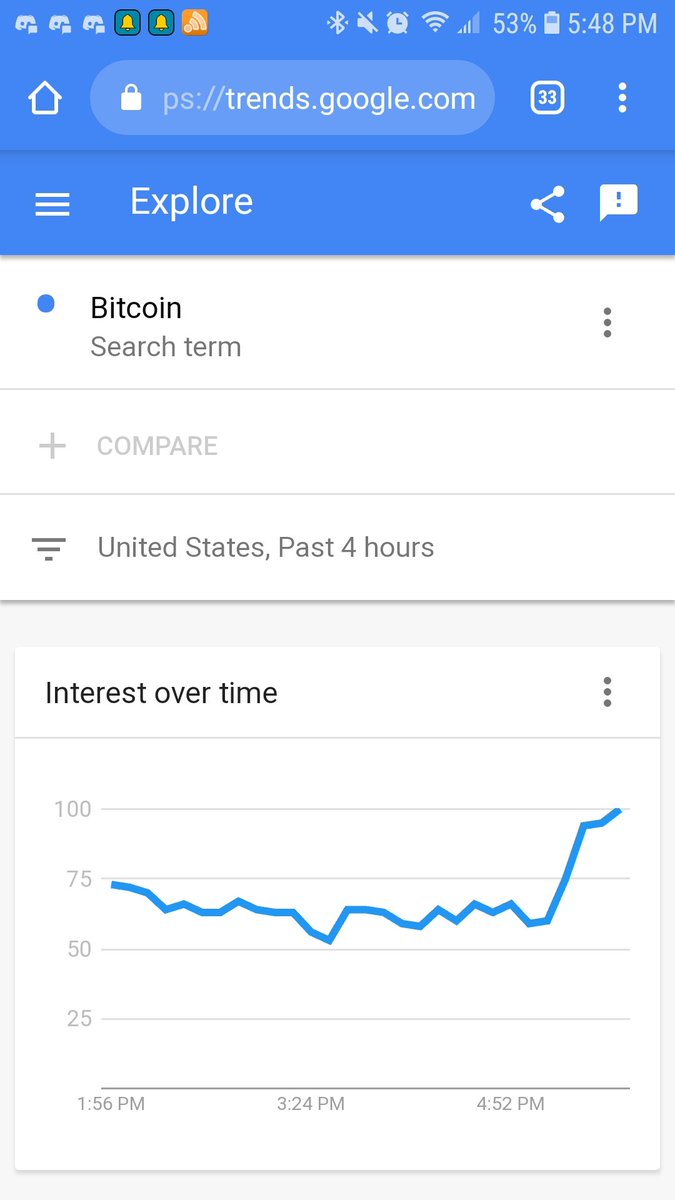Open options for the Bitcoin search term
Screen dimensions: 675x1200
point(607,322)
